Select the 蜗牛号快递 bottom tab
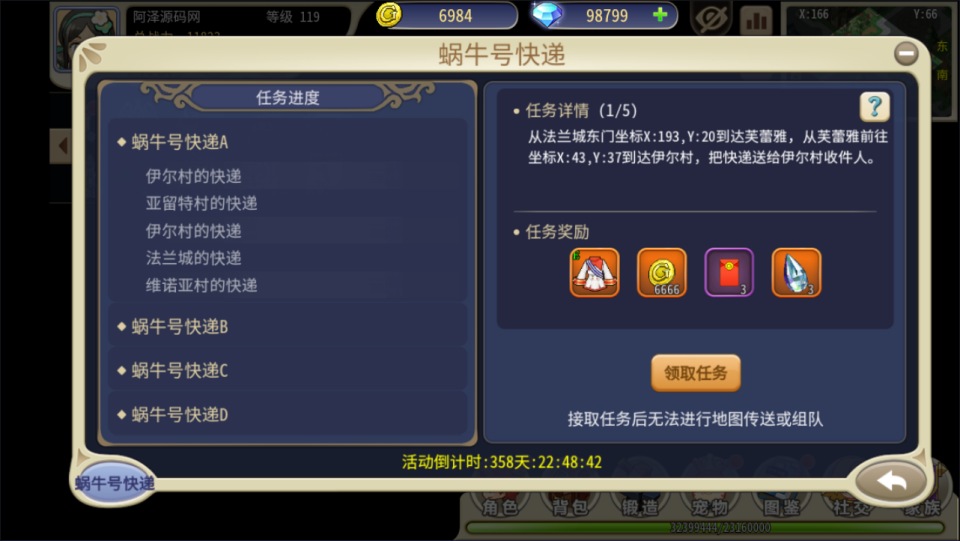Viewport: 960px width, 541px height. tap(114, 483)
